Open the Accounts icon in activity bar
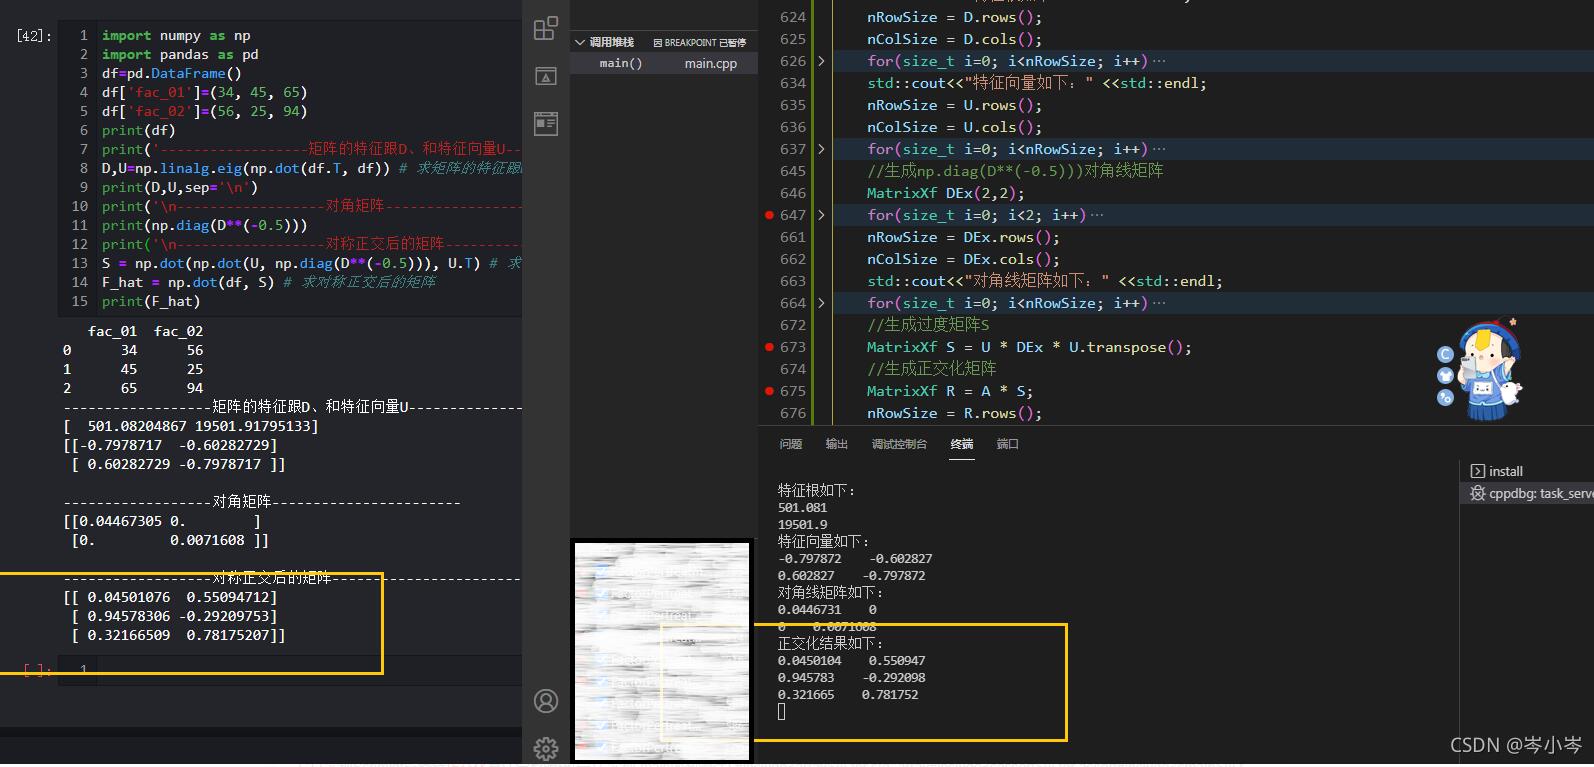Viewport: 1594px width, 767px height. [546, 701]
